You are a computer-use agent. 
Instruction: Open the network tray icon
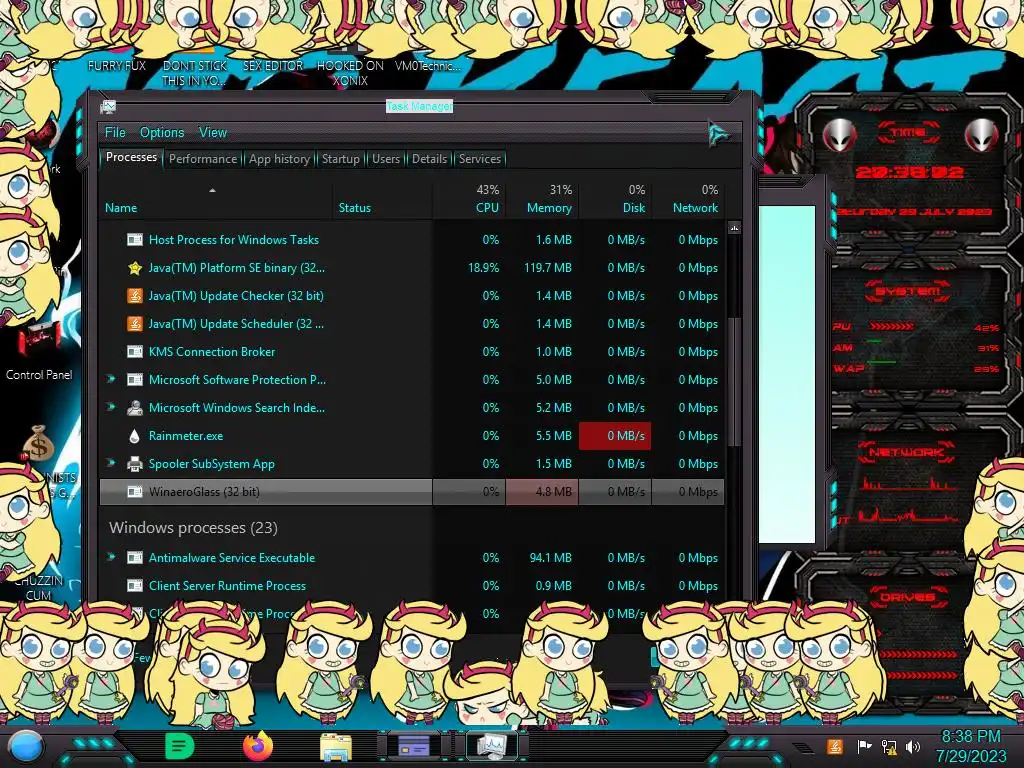(889, 746)
